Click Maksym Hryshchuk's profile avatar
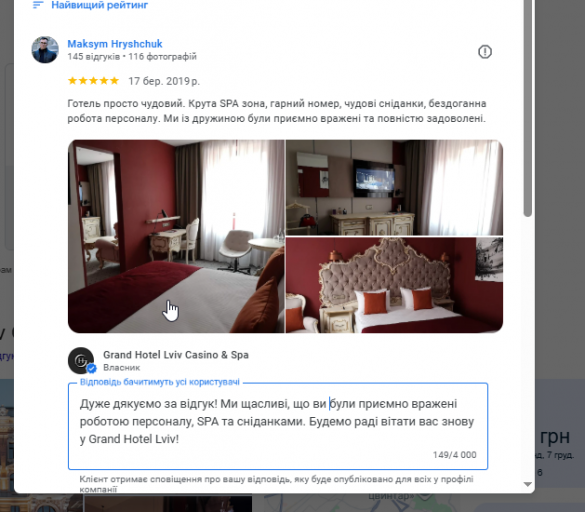Viewport: 585px width, 512px height. (45, 50)
